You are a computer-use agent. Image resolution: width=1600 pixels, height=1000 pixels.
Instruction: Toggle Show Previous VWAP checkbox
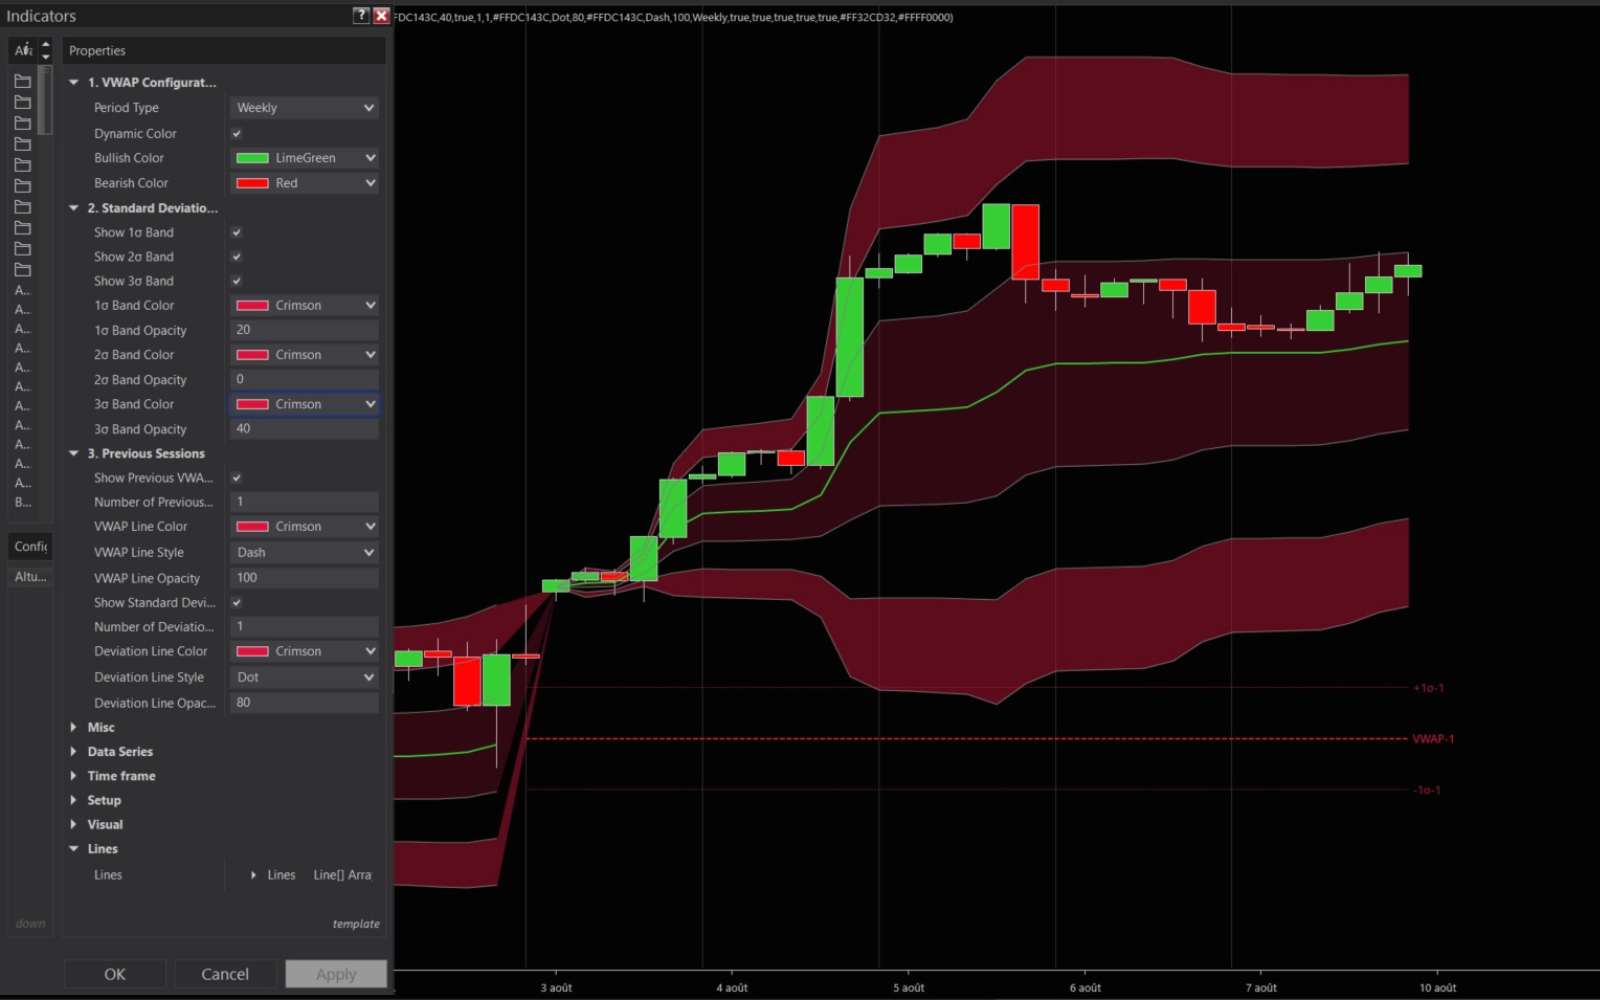[x=237, y=478]
